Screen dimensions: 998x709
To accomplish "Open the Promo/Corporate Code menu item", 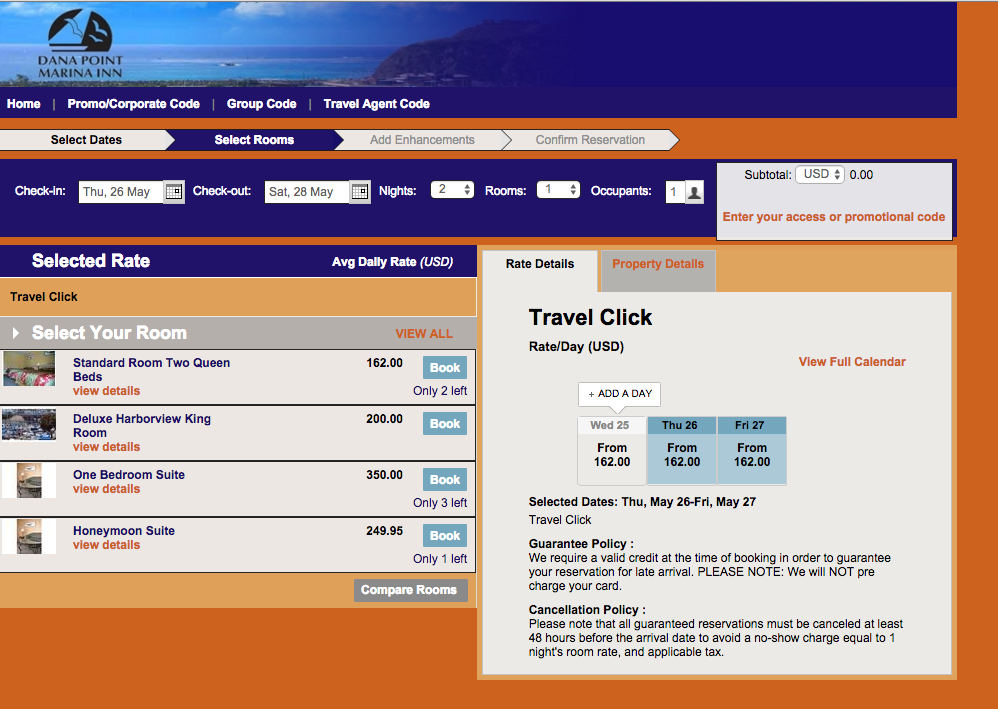I will (x=133, y=104).
